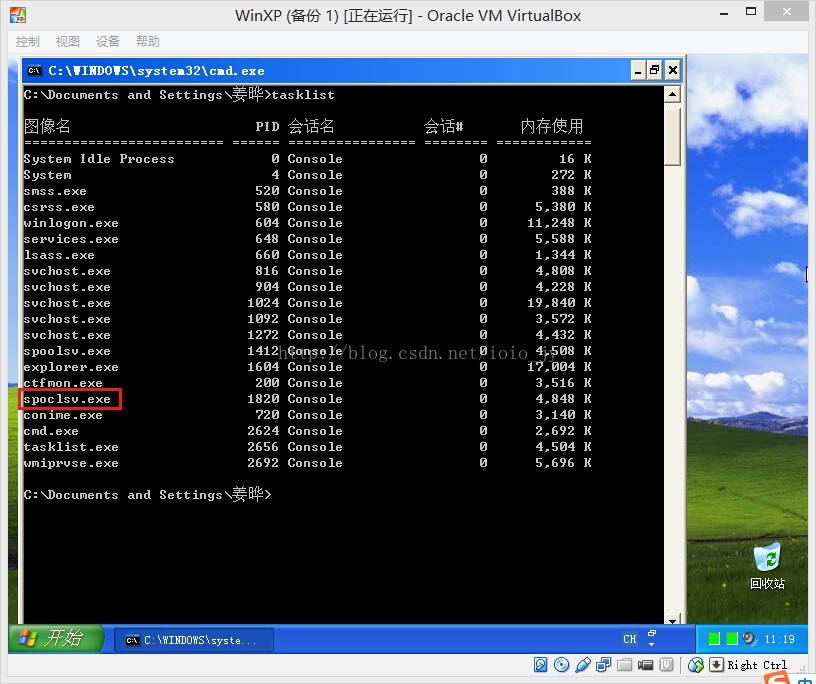Minimize the cmd.exe window

638,70
